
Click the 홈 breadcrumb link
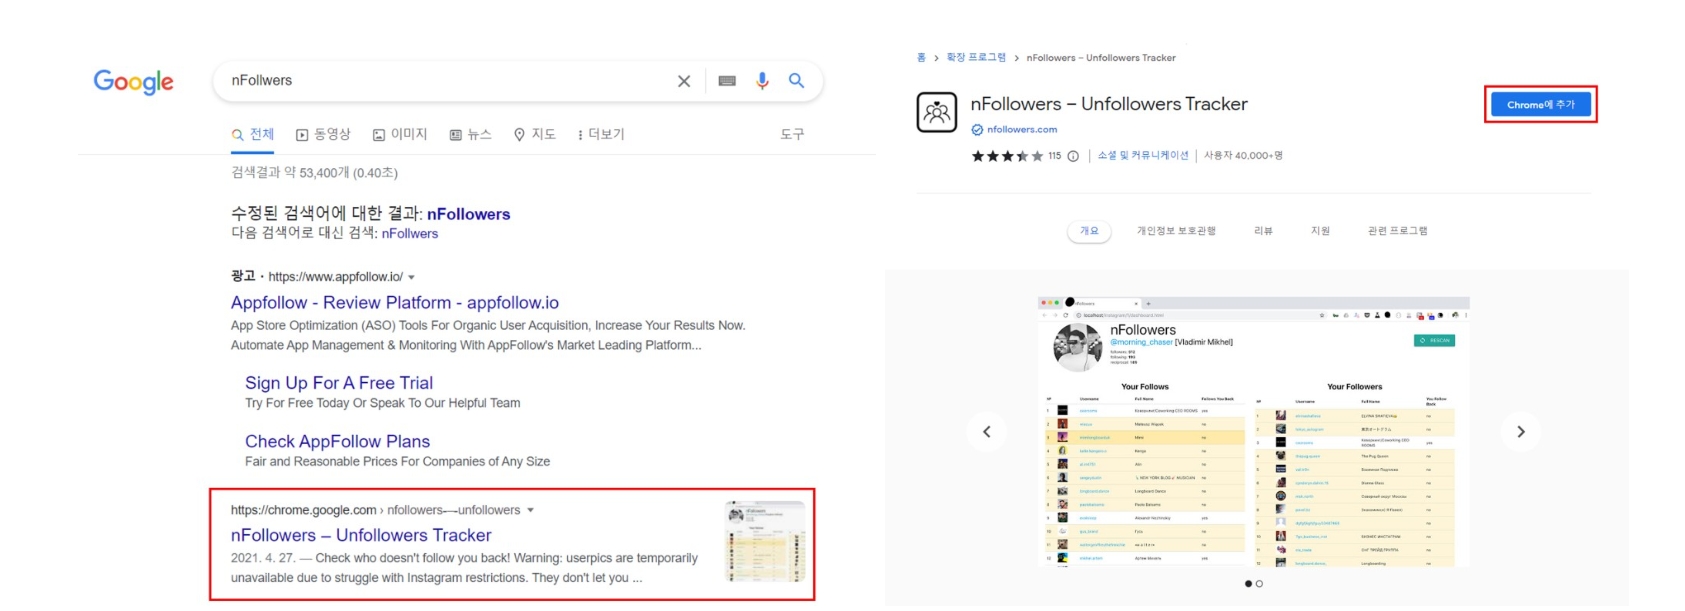tap(921, 58)
